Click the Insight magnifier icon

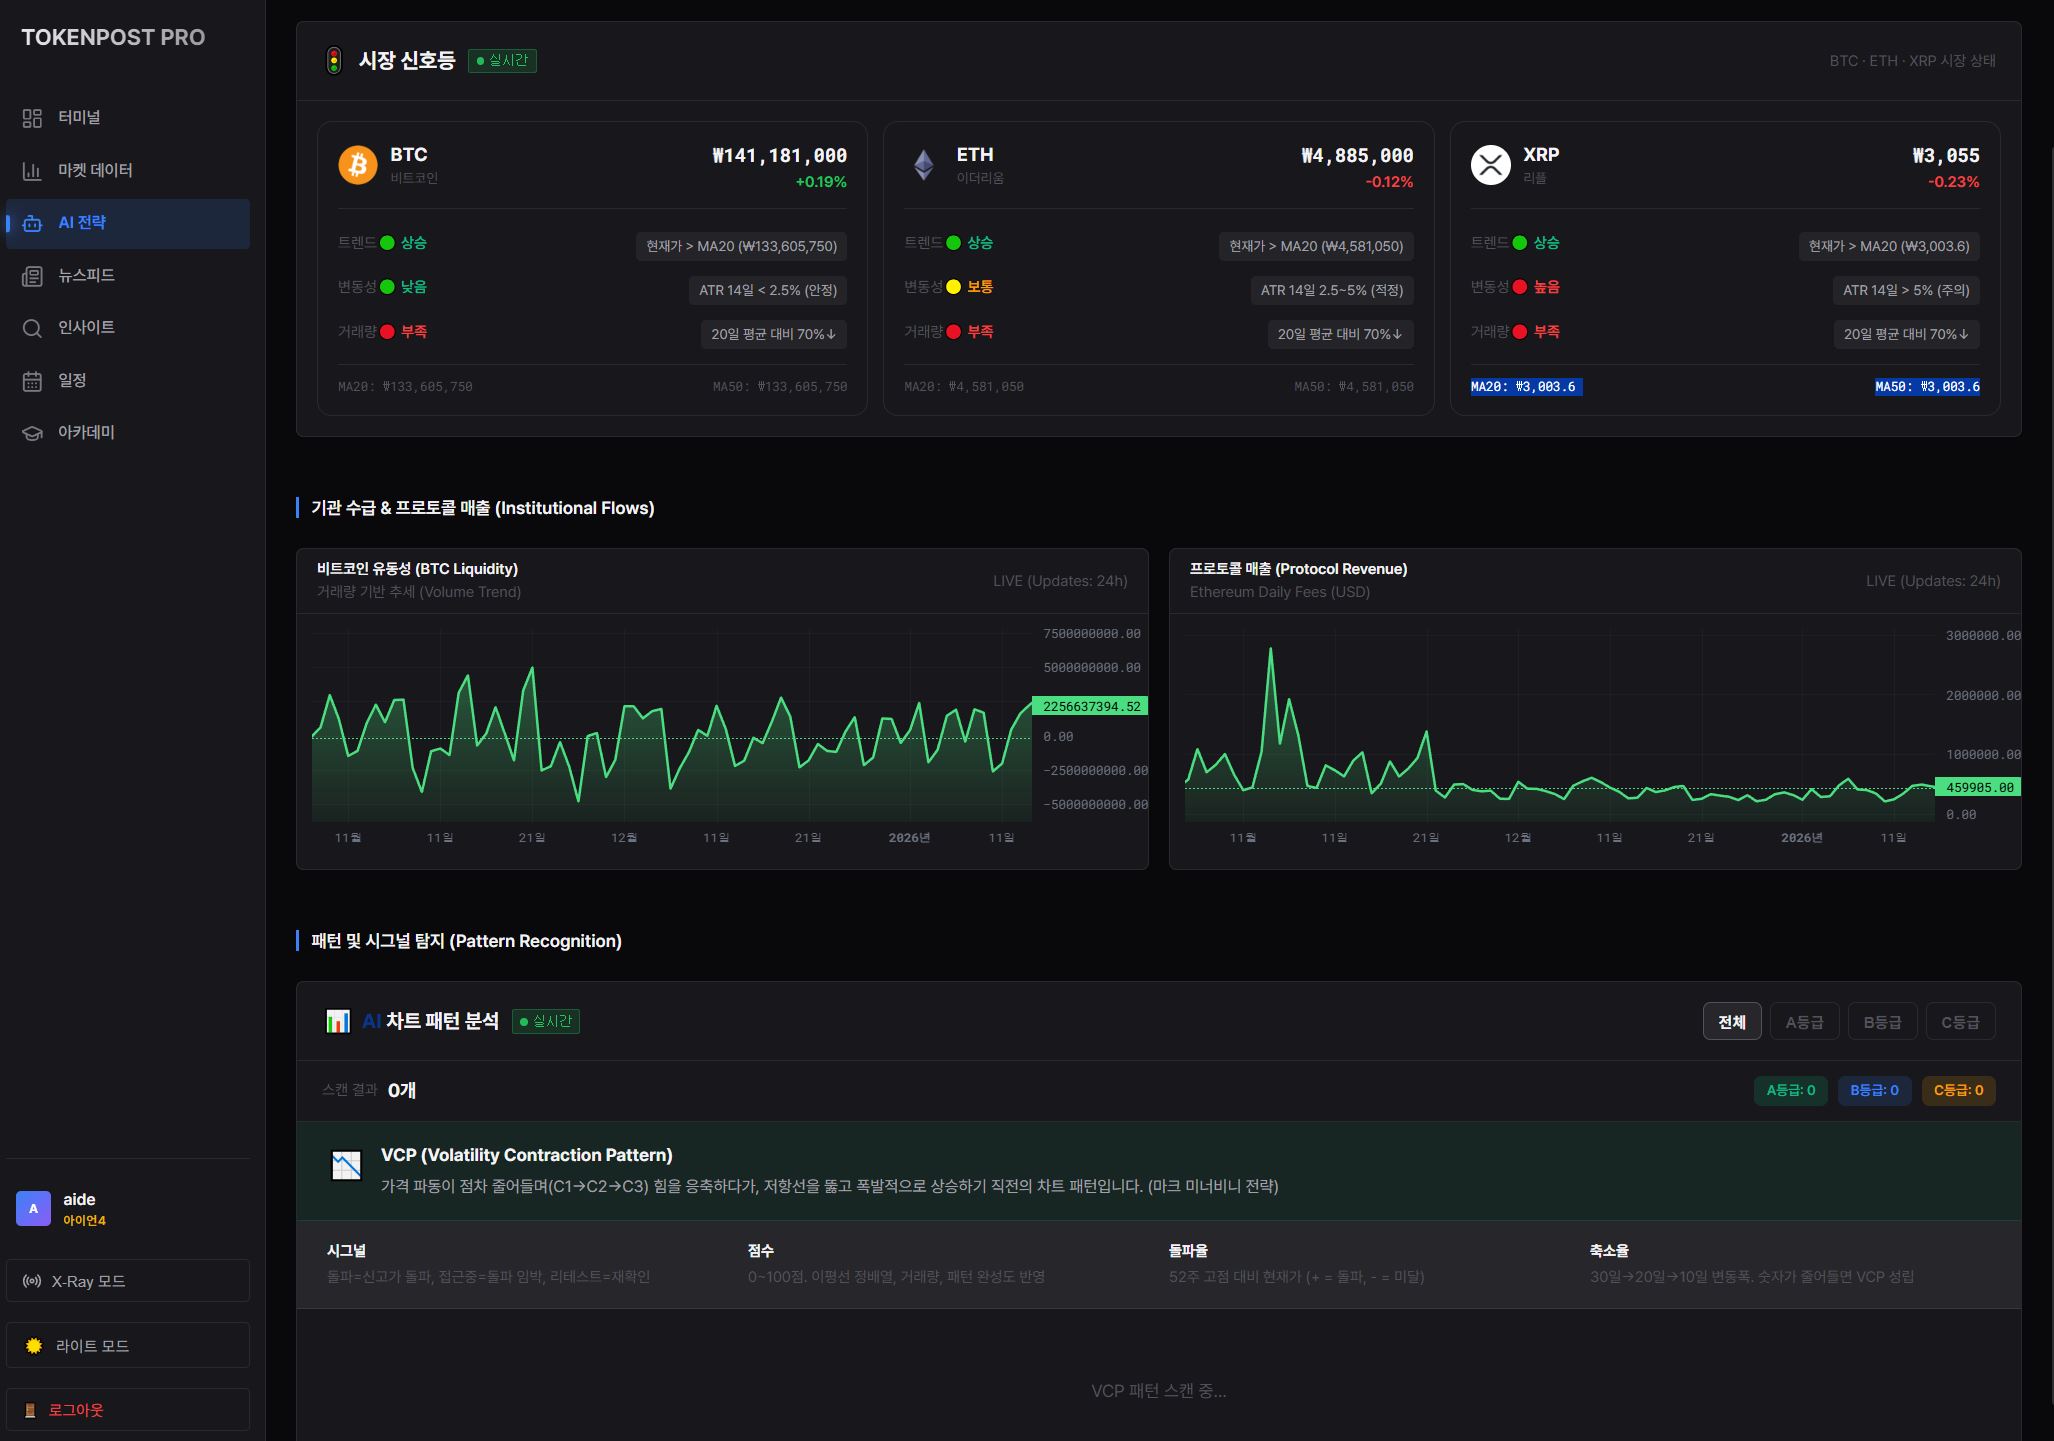tap(32, 328)
